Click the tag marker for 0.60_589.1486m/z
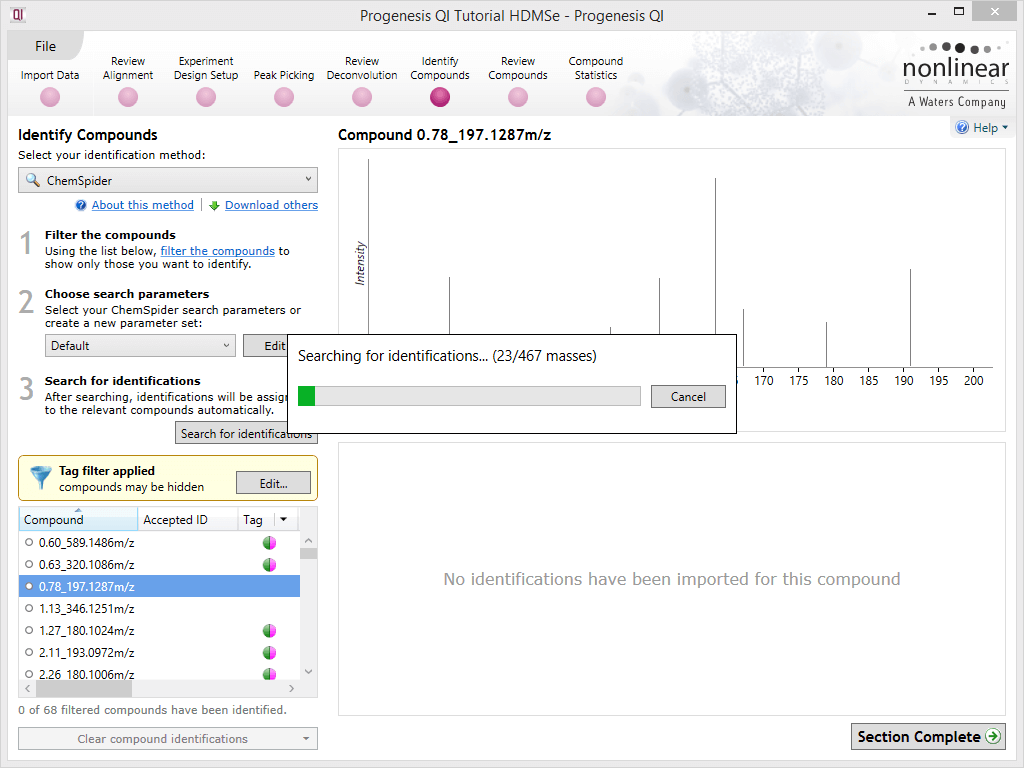 tap(269, 543)
